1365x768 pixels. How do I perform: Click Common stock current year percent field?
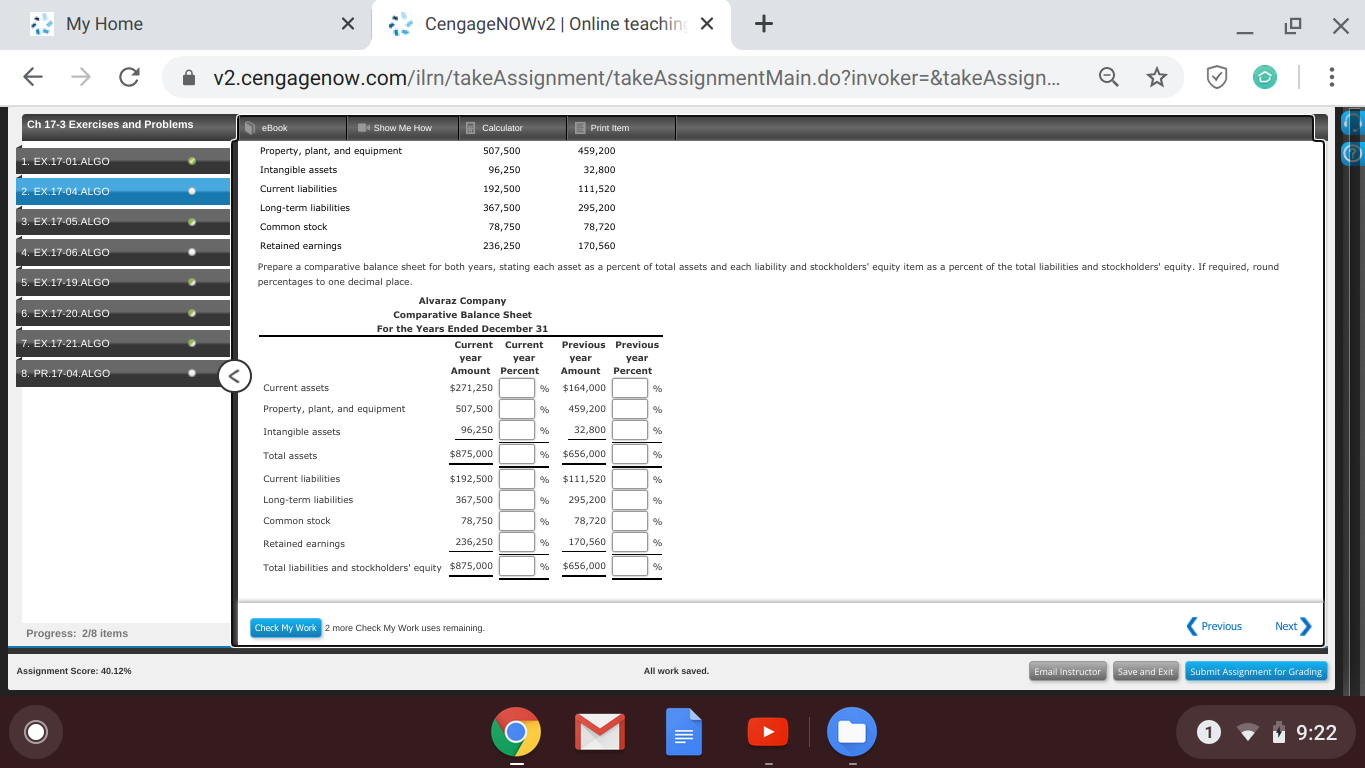coord(517,521)
